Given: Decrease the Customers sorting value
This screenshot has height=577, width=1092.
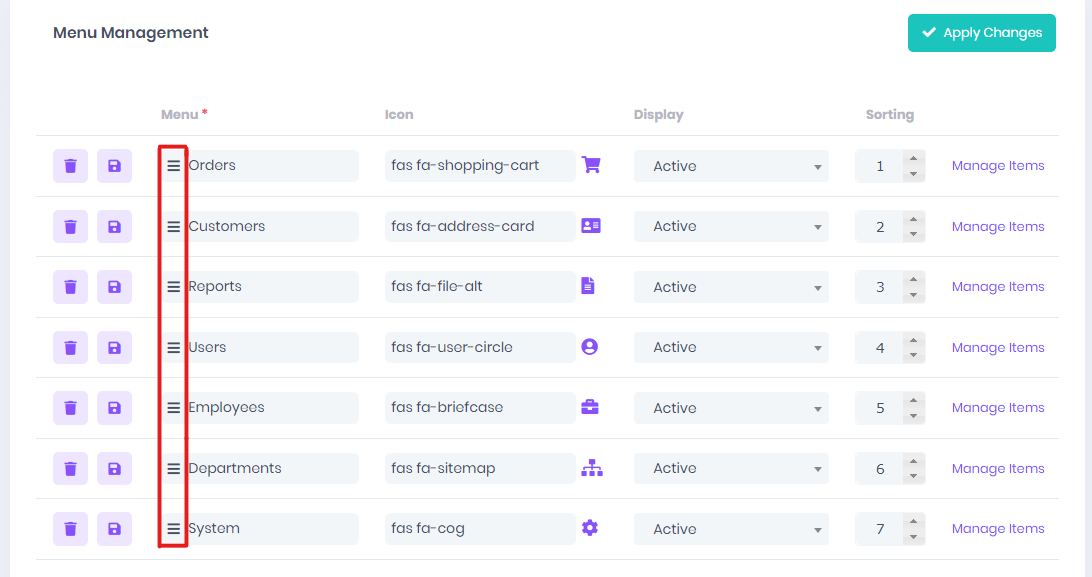Looking at the screenshot, I should 914,235.
